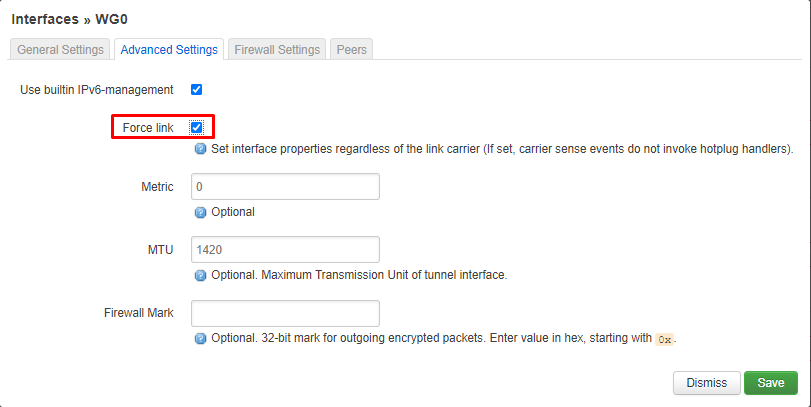
Task: Click into the MTU input field
Action: pyautogui.click(x=286, y=250)
